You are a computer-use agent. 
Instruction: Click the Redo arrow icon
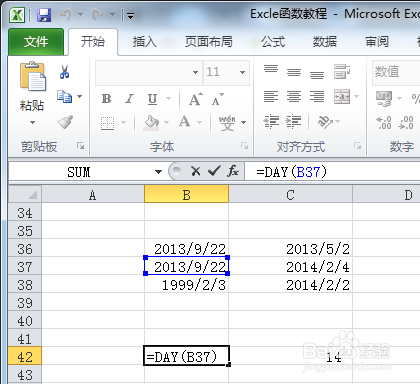click(x=97, y=14)
